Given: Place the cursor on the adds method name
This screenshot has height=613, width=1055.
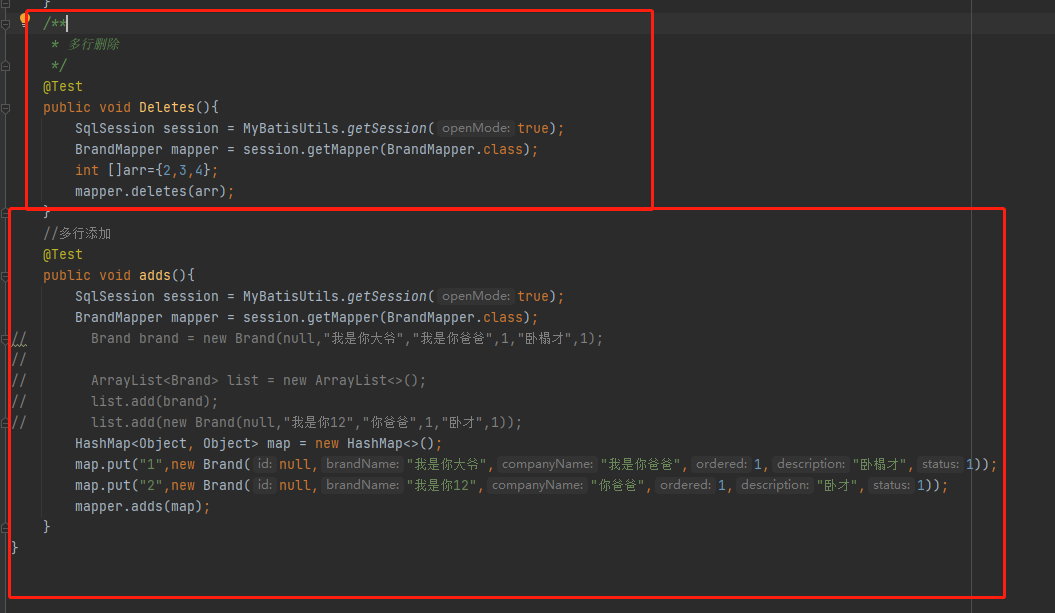Looking at the screenshot, I should (155, 275).
